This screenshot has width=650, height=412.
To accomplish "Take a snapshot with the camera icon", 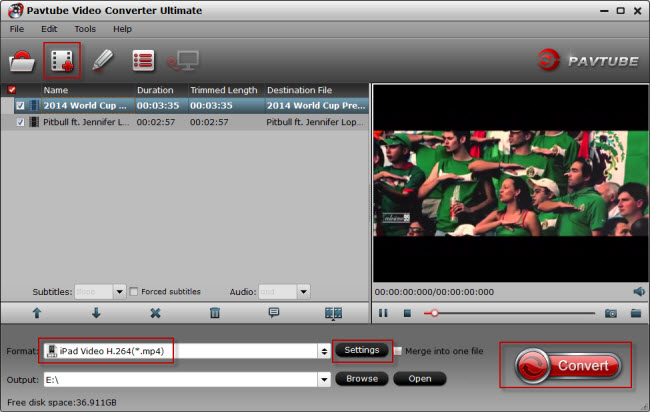I will point(610,313).
